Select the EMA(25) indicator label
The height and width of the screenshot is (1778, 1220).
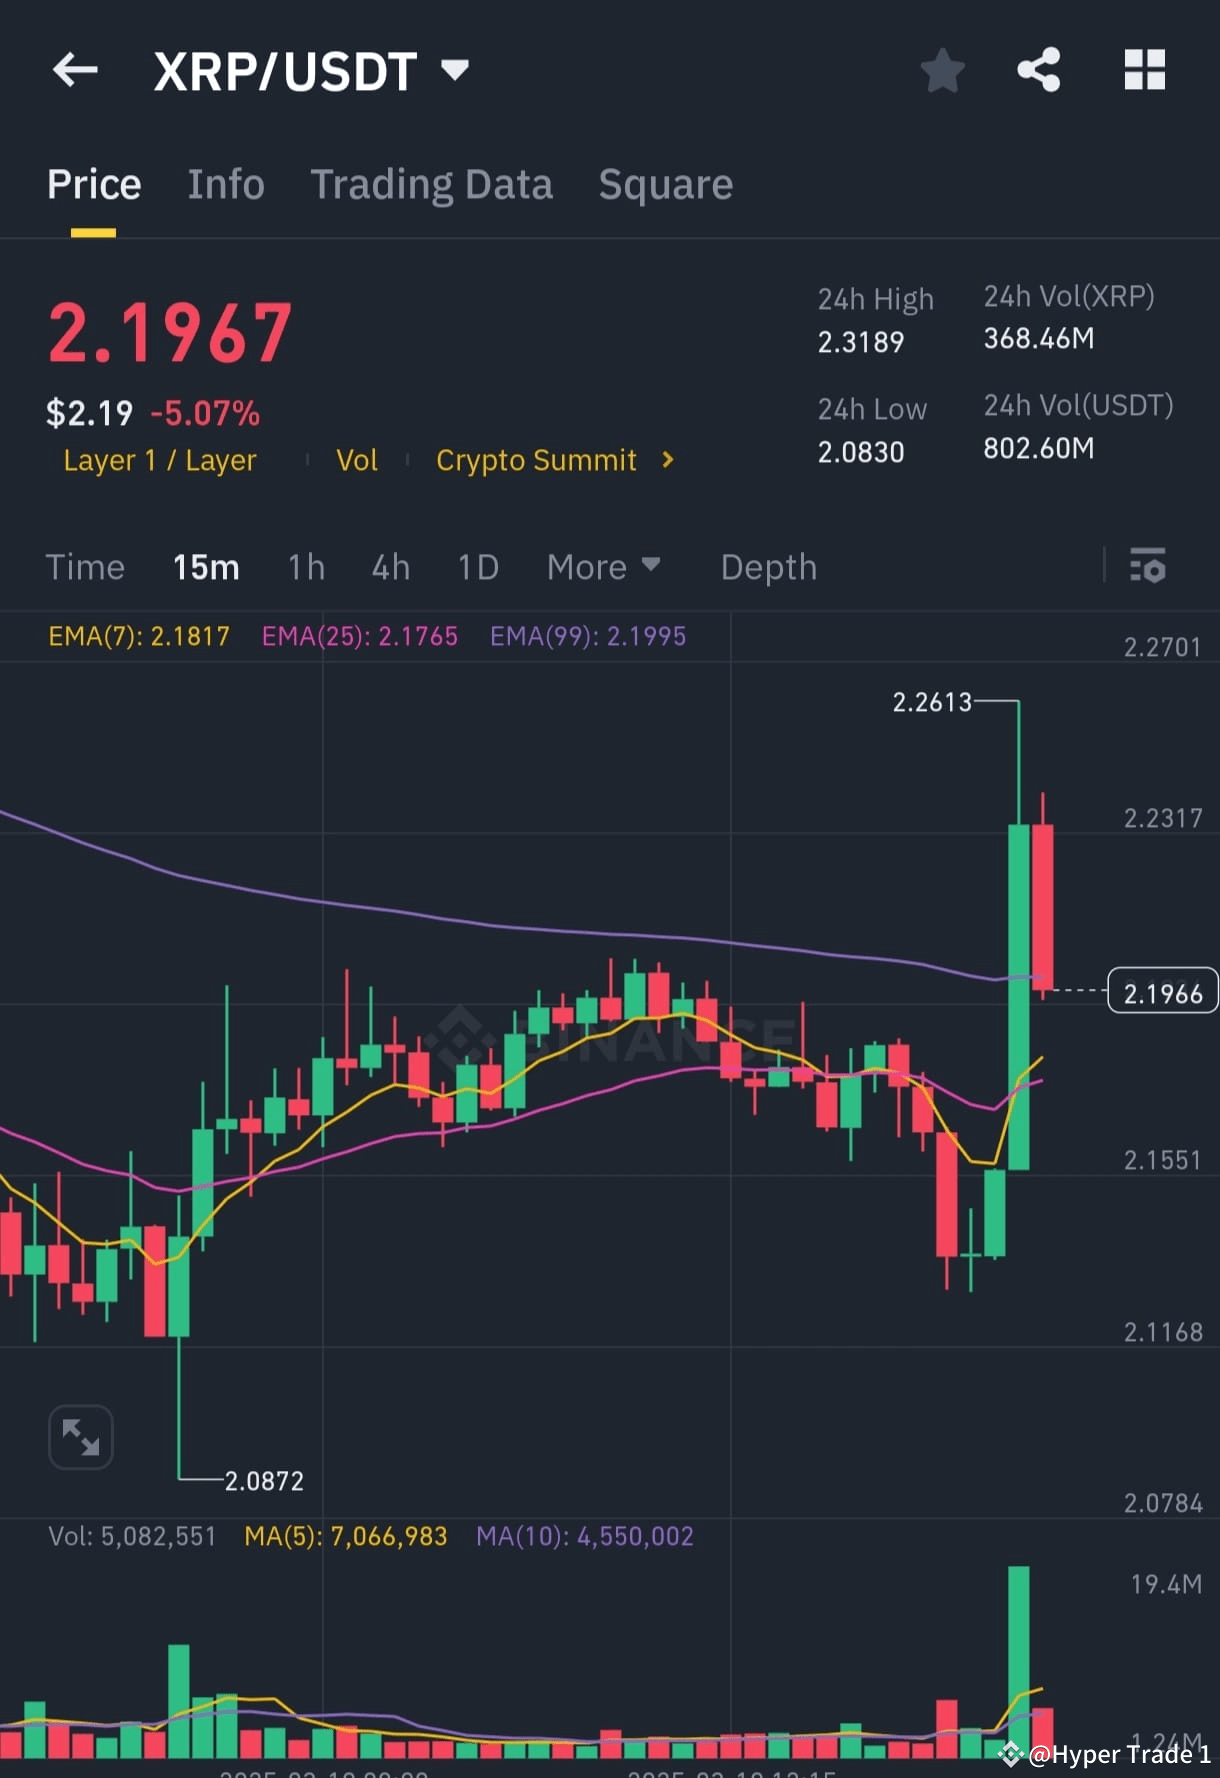(360, 636)
